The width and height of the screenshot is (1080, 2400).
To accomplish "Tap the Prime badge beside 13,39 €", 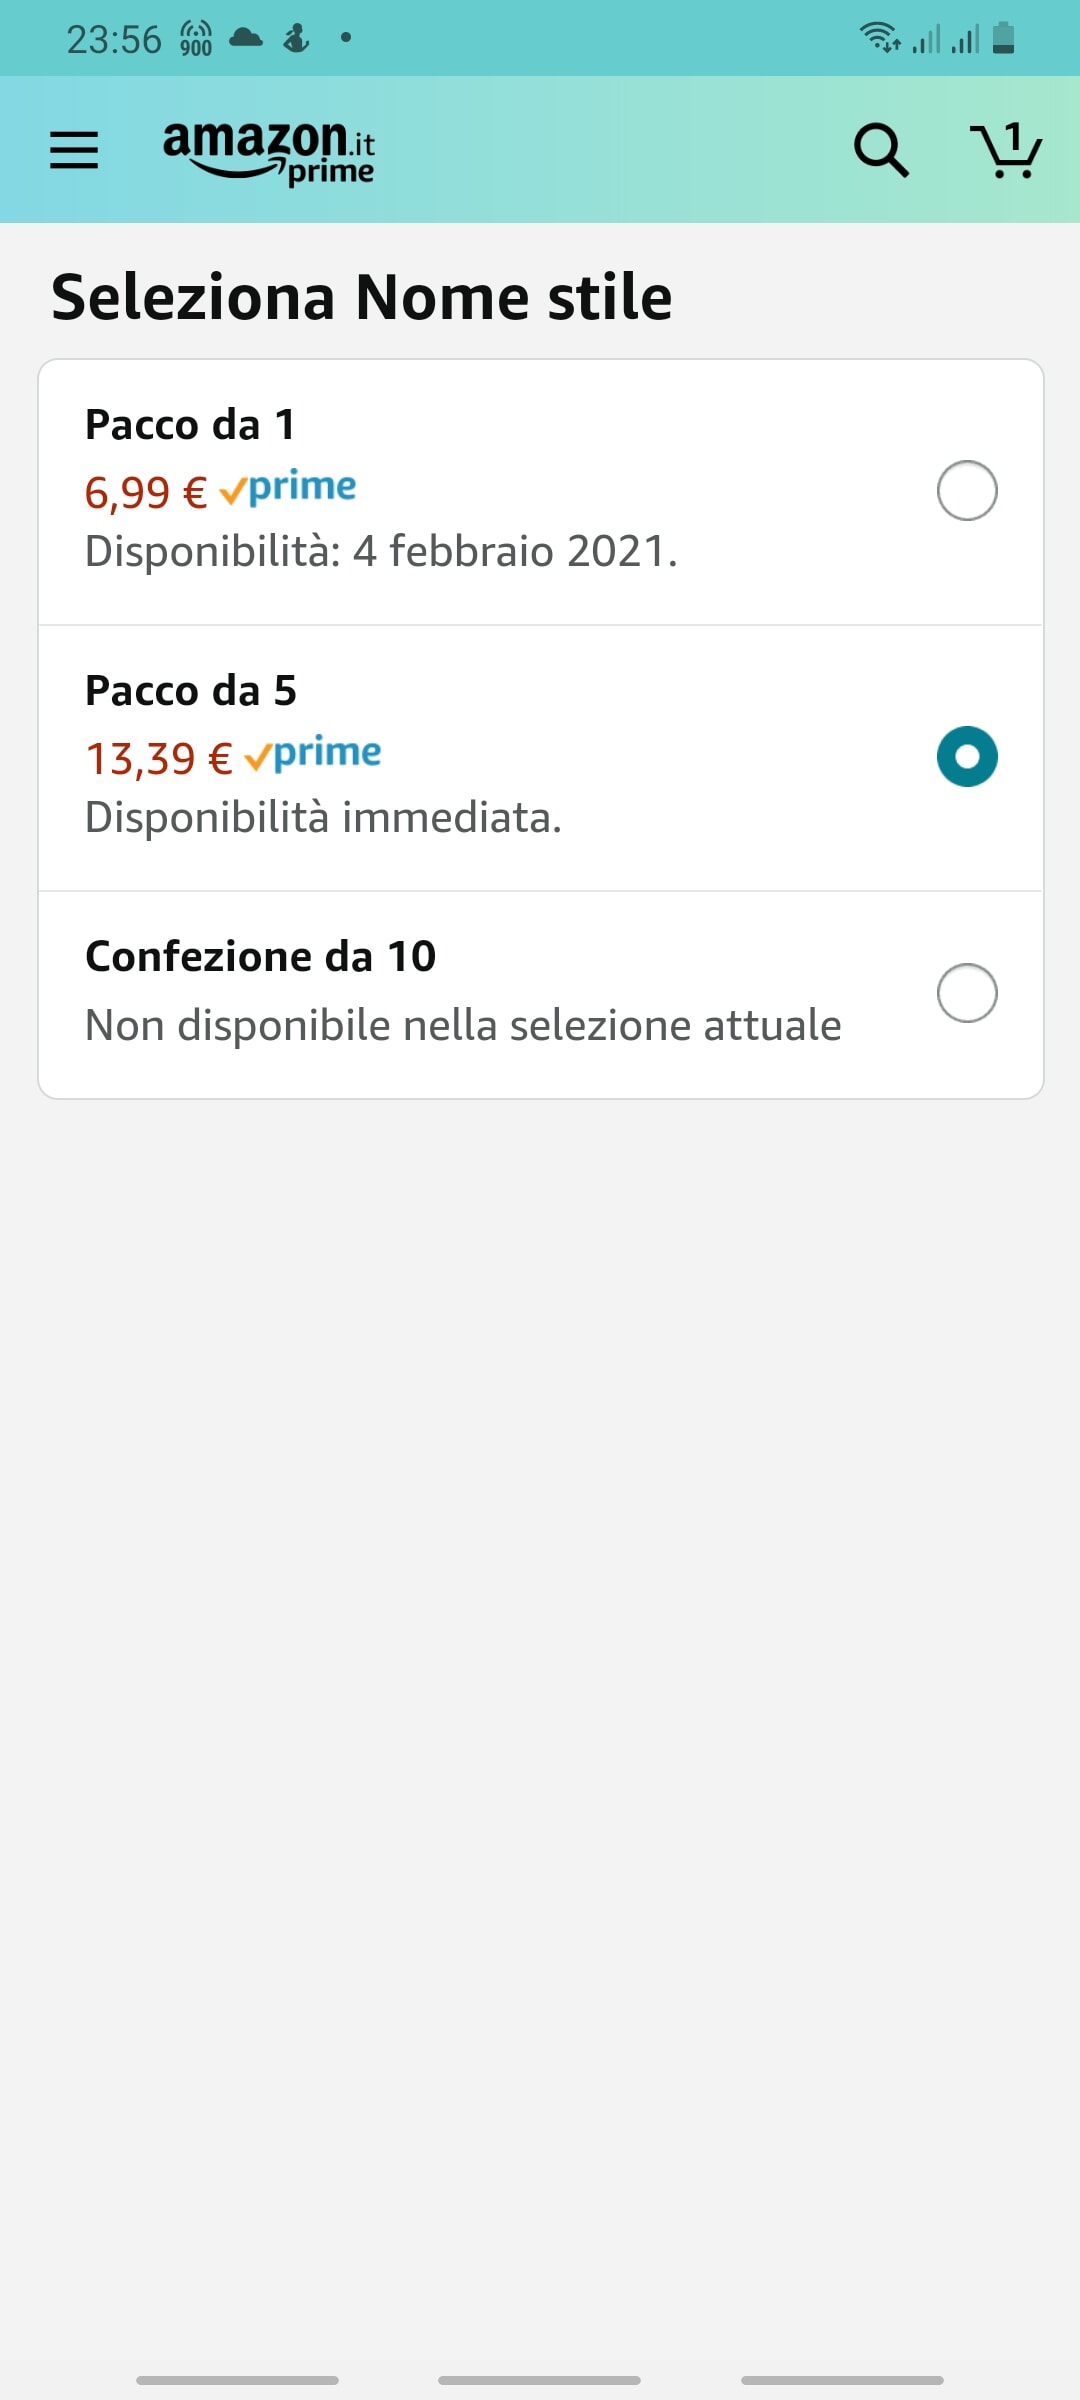I will pyautogui.click(x=314, y=755).
